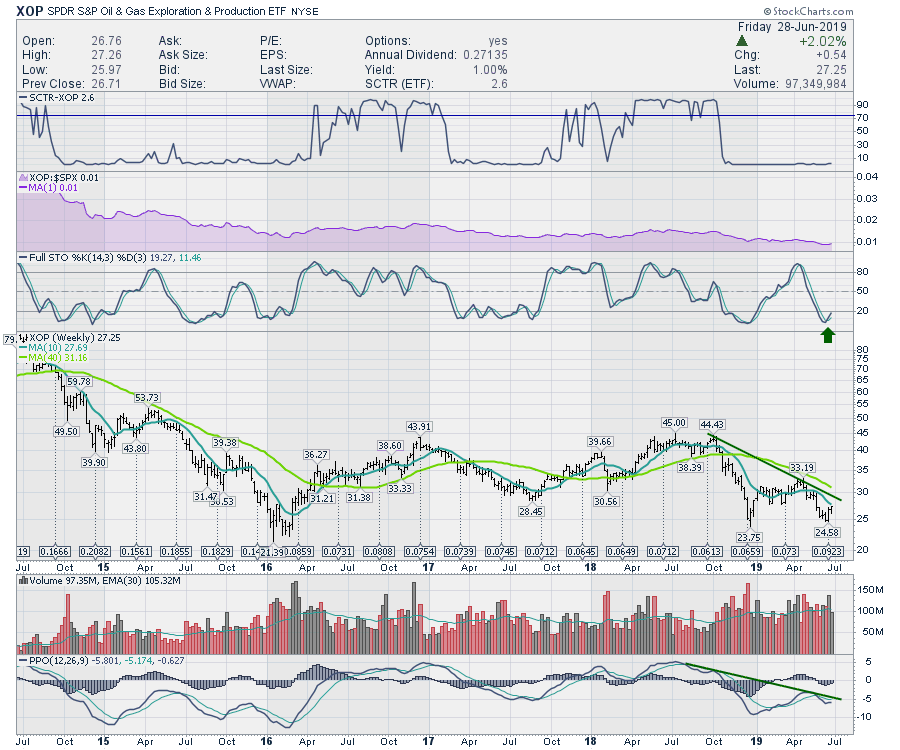The height and width of the screenshot is (750, 900).
Task: Click the 38.39 price low label
Action: click(690, 468)
